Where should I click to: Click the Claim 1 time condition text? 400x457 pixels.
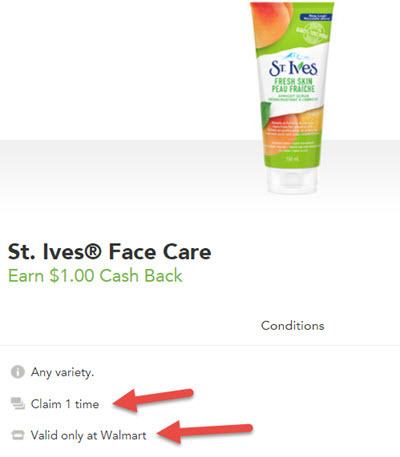pyautogui.click(x=65, y=404)
